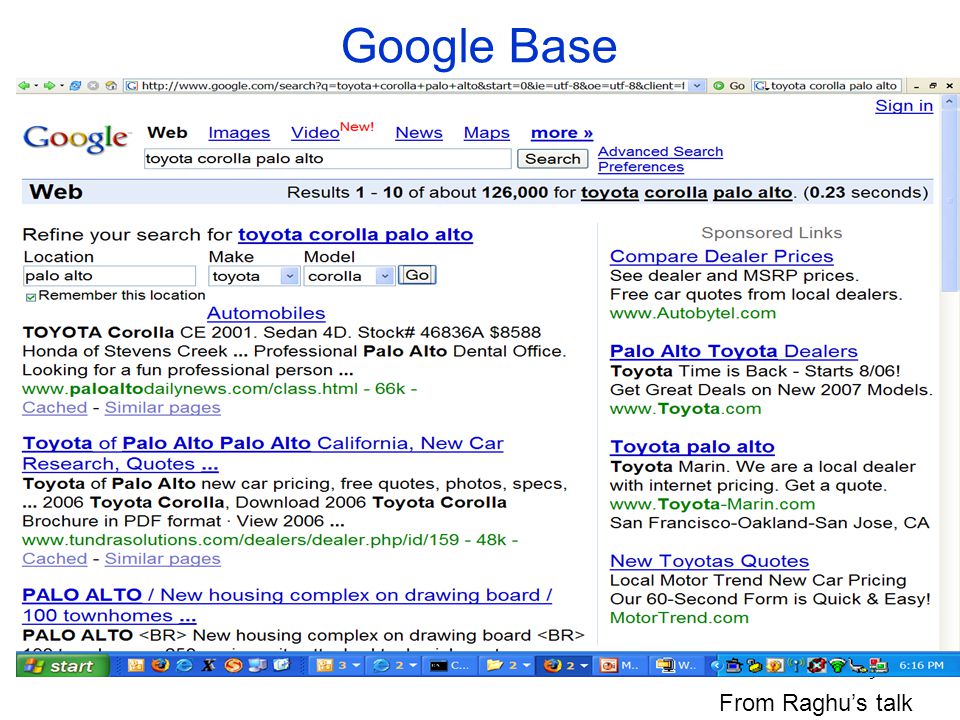Open the command prompt taskbar item
Image resolution: width=960 pixels, height=720 pixels.
pos(449,666)
